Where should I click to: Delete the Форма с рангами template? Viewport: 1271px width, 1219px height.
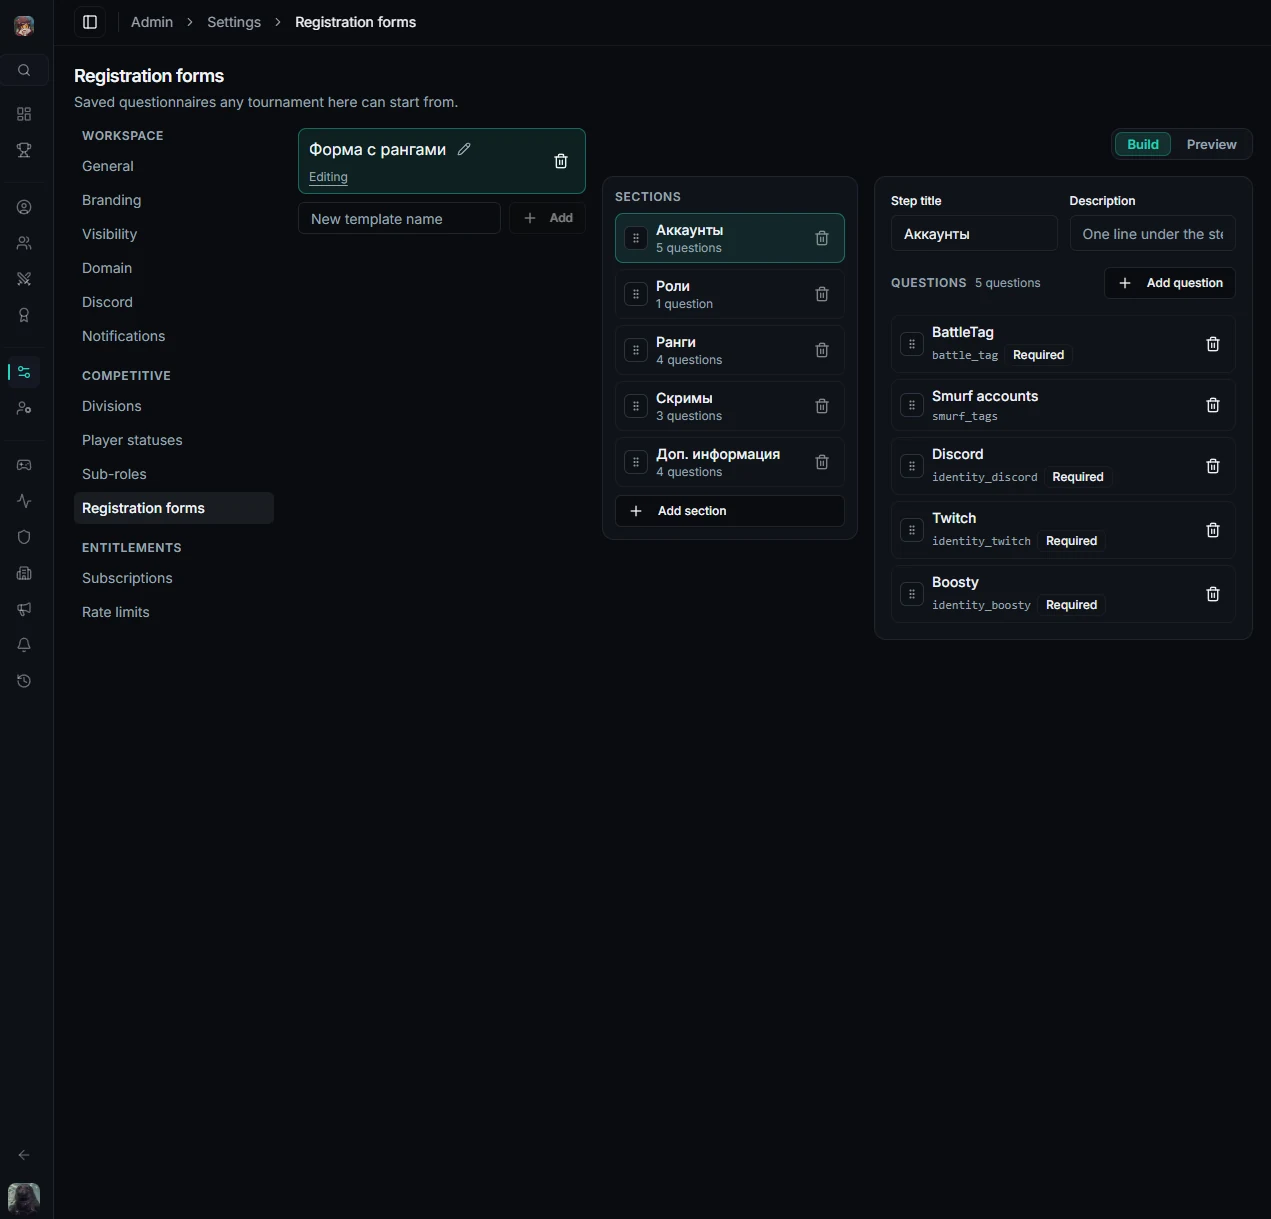click(561, 161)
